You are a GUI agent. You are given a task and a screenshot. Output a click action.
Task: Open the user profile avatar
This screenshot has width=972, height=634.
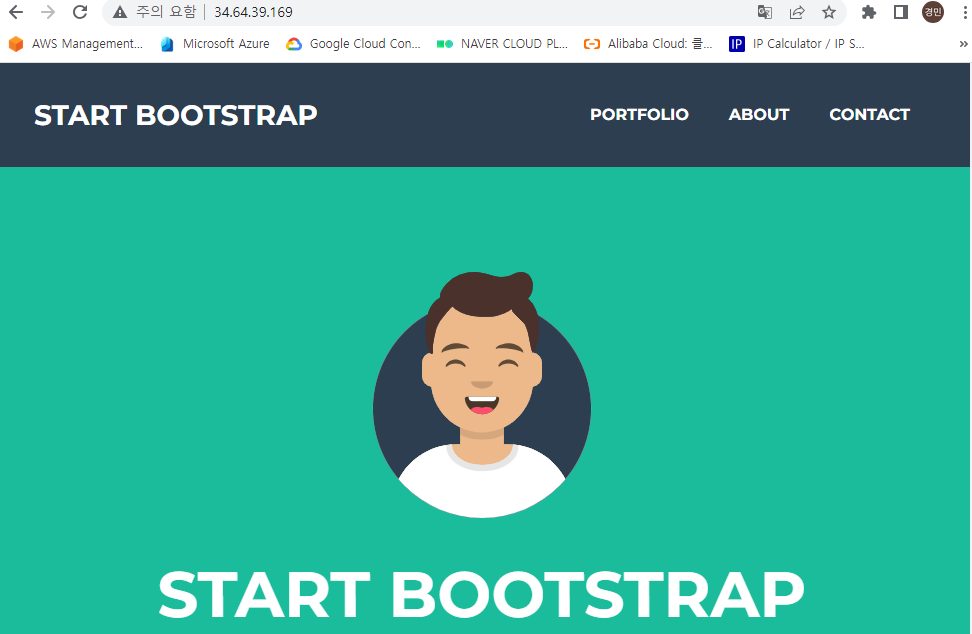point(933,12)
